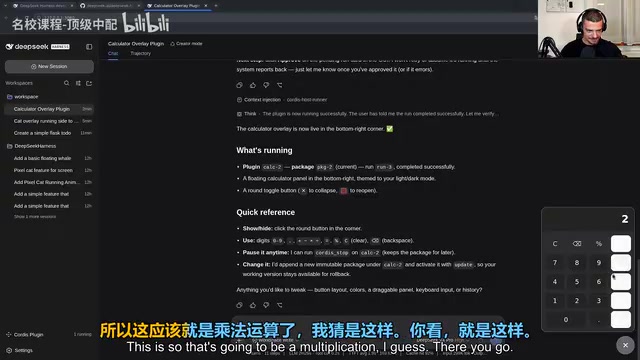
Task: Click calculator percent key
Action: (599, 244)
